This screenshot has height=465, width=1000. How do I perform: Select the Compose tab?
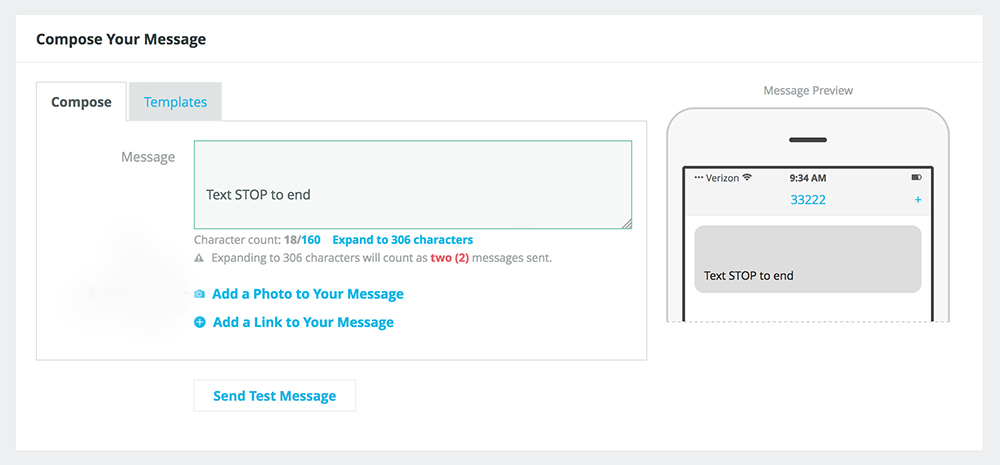[x=81, y=102]
